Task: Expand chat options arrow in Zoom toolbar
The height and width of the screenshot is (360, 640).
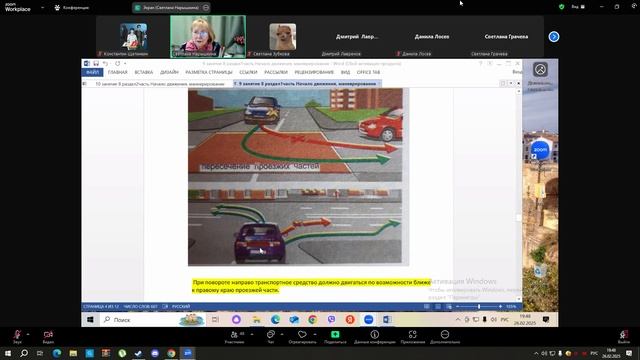Action: (282, 334)
